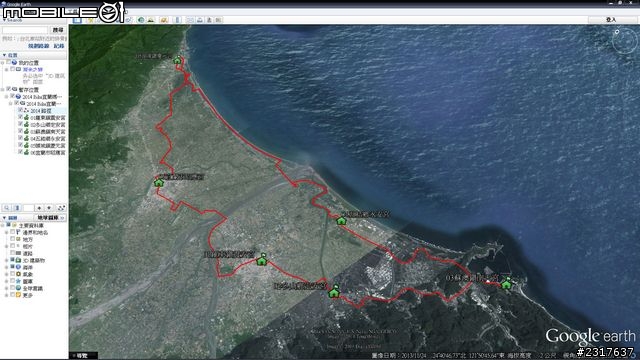The width and height of the screenshot is (640, 360).
Task: Toggle the 3D 建築物 layer checkbox
Action: point(12,260)
